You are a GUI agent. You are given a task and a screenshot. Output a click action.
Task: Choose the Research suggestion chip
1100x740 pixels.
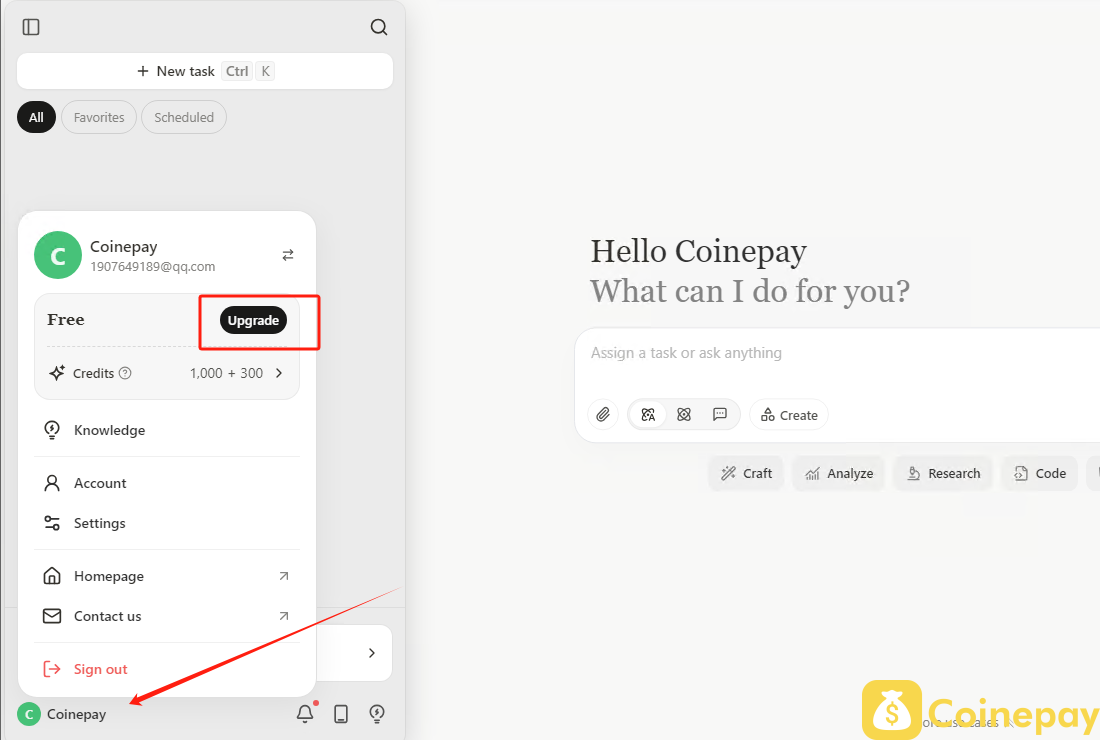(944, 473)
